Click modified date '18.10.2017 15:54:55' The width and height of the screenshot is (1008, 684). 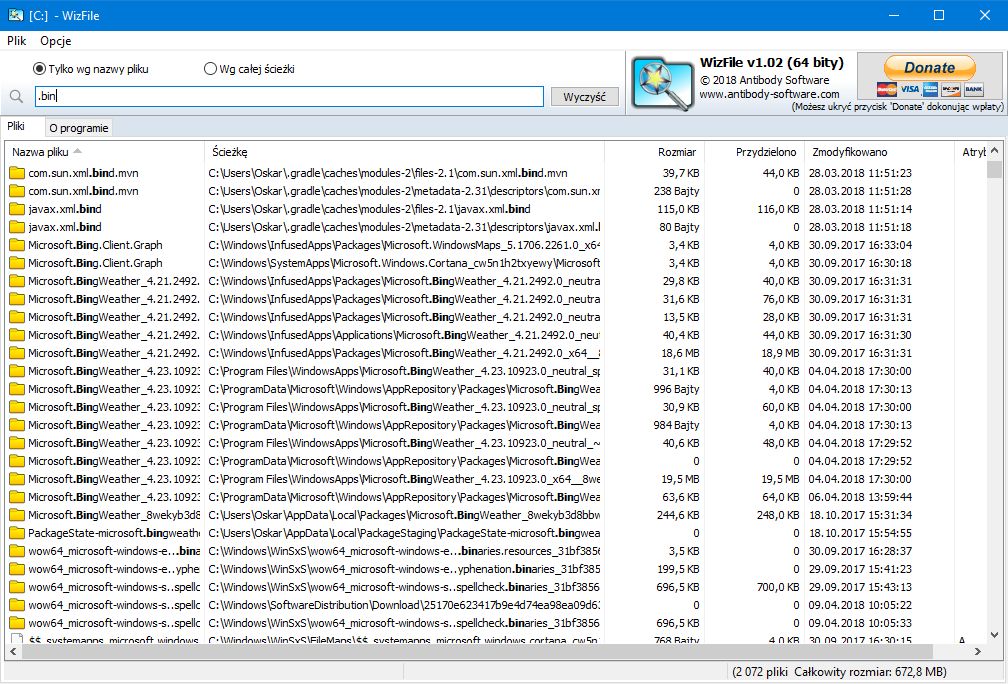[x=860, y=533]
